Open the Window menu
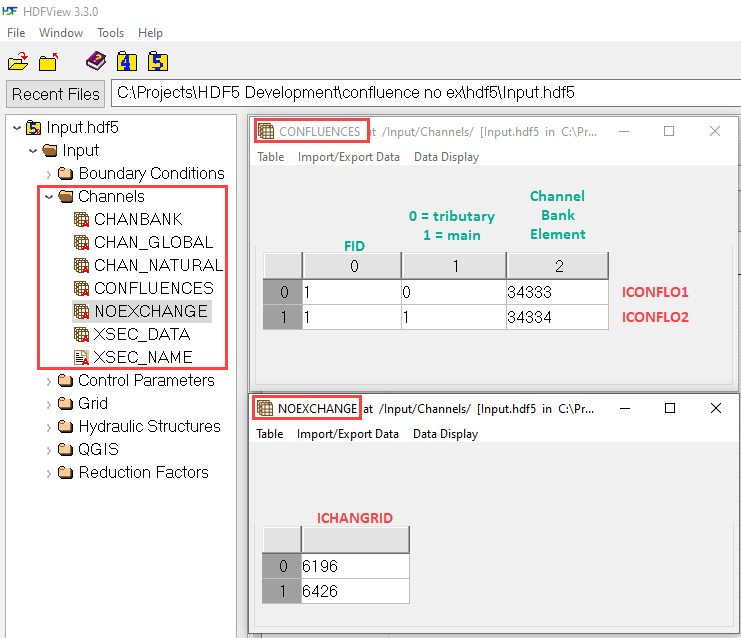 61,33
